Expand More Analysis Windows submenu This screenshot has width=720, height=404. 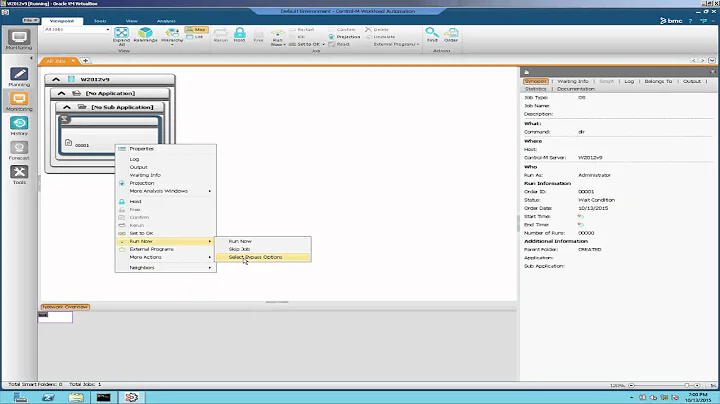pyautogui.click(x=166, y=191)
